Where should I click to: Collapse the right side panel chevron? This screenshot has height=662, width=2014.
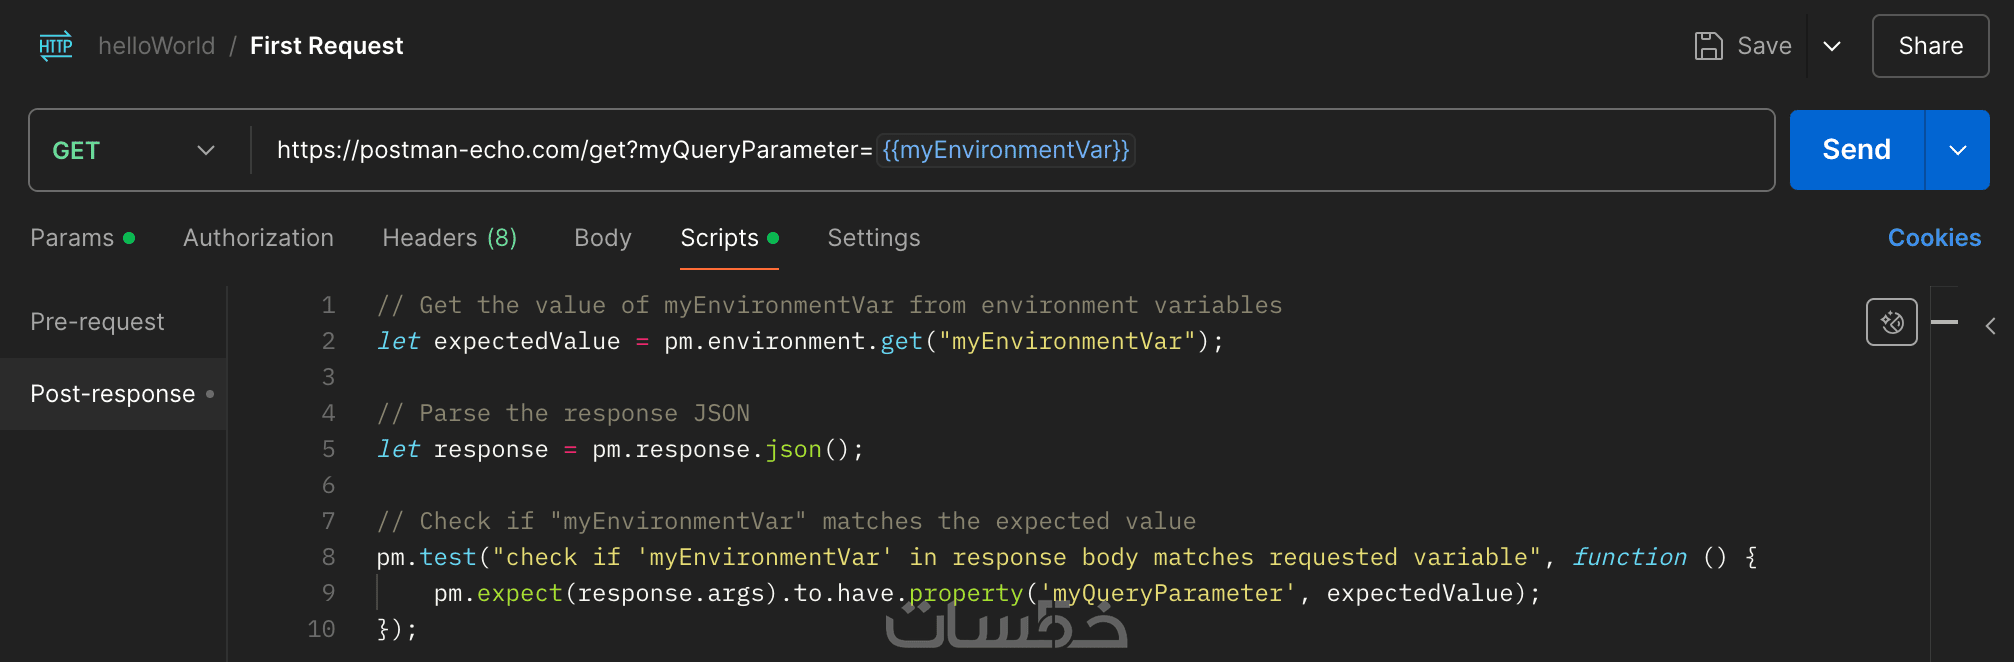[1991, 326]
